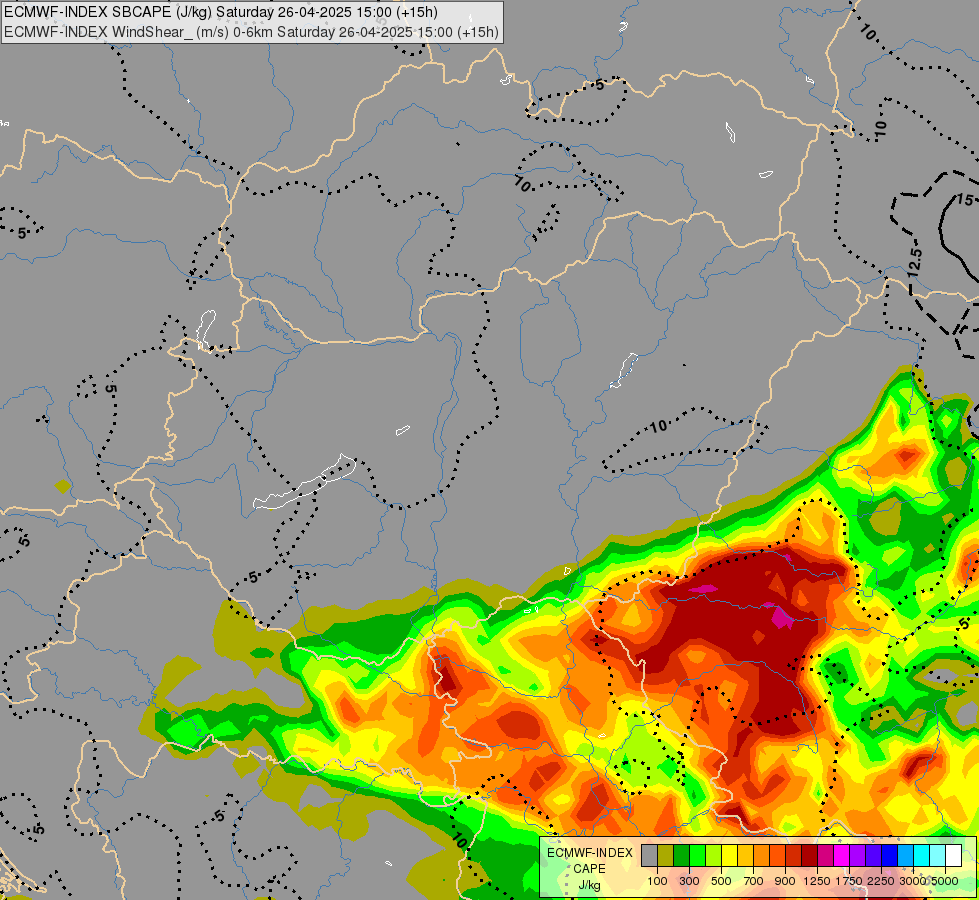Pick the dark green legend swatch
Image resolution: width=979 pixels, height=900 pixels.
point(681,856)
